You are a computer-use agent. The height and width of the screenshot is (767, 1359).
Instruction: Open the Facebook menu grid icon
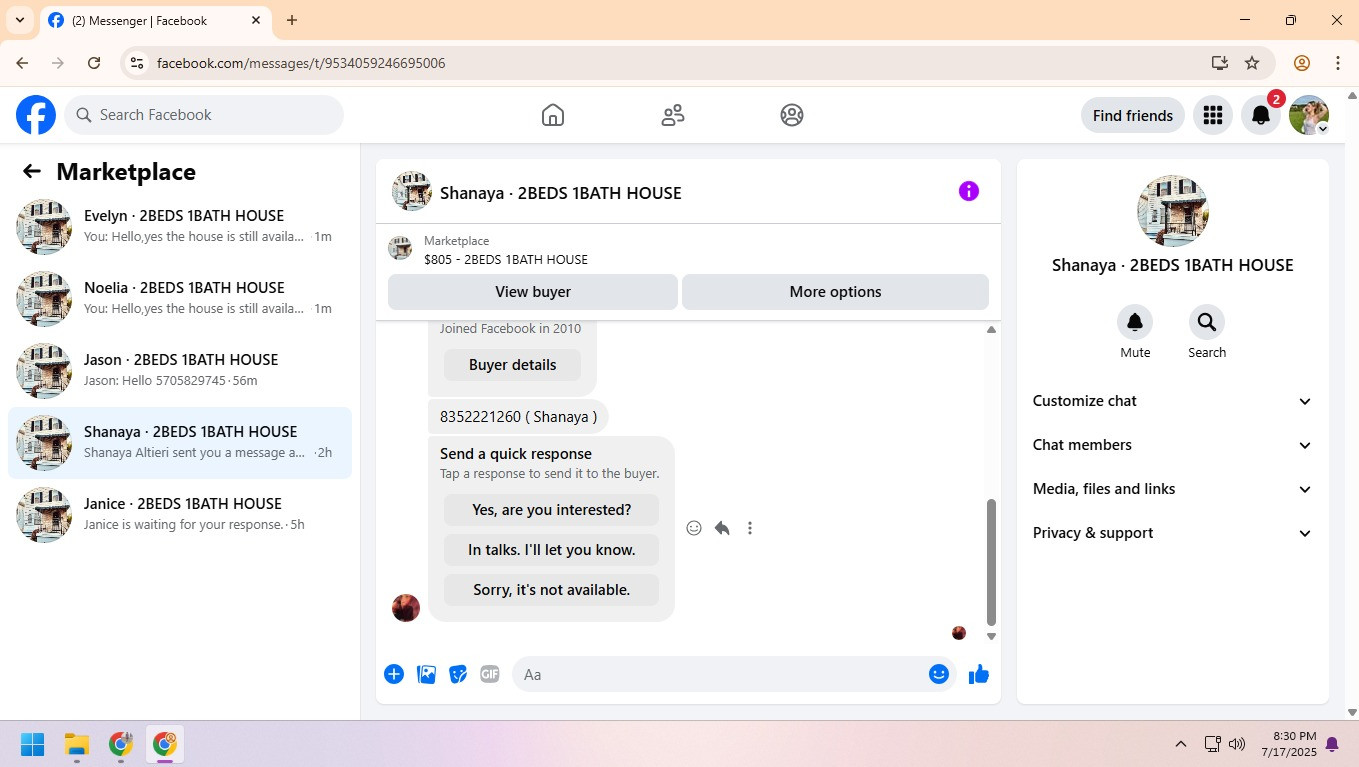[x=1213, y=115]
